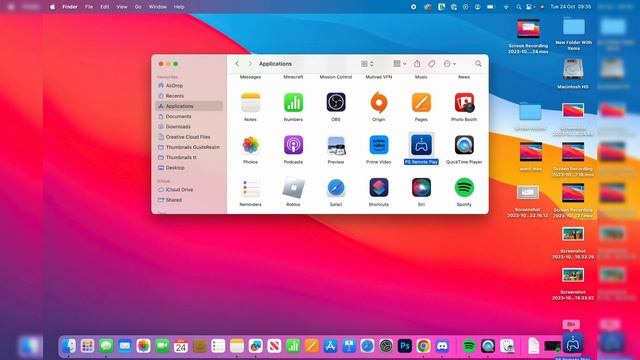Select the Photos app in Finder window
The width and height of the screenshot is (640, 360).
click(x=250, y=145)
